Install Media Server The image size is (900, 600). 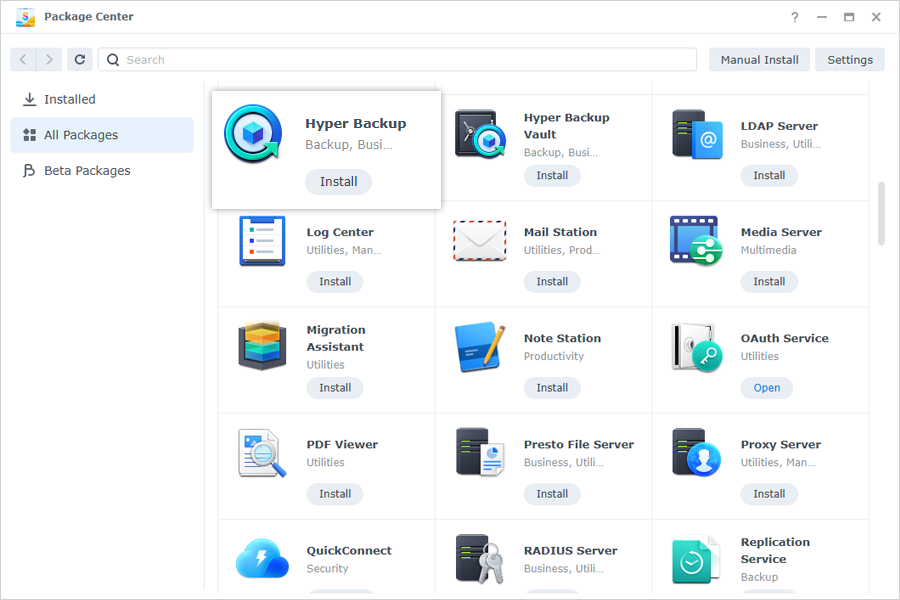coord(769,282)
